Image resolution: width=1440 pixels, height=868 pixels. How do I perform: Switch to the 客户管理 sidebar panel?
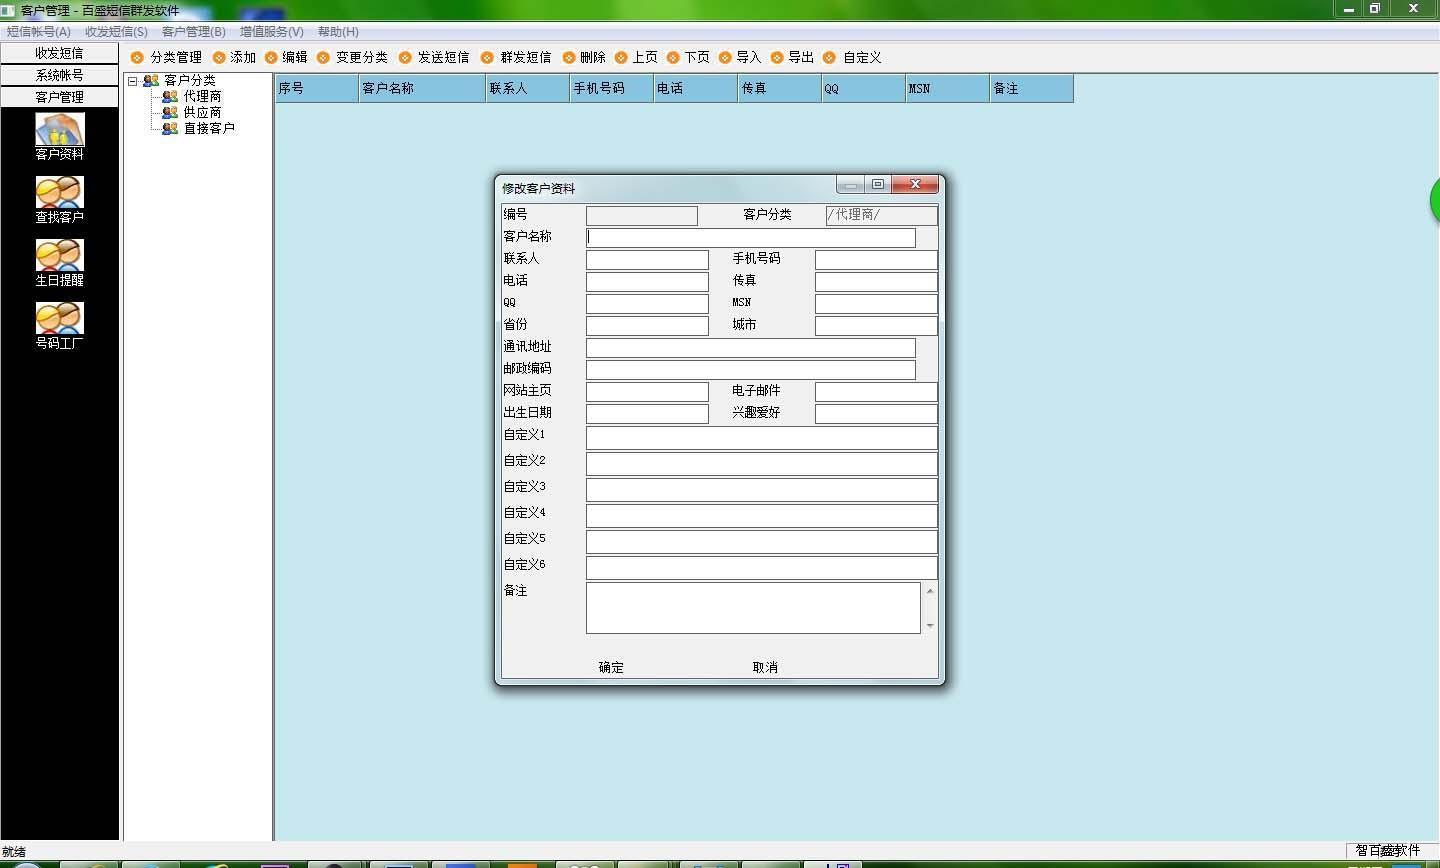point(59,97)
